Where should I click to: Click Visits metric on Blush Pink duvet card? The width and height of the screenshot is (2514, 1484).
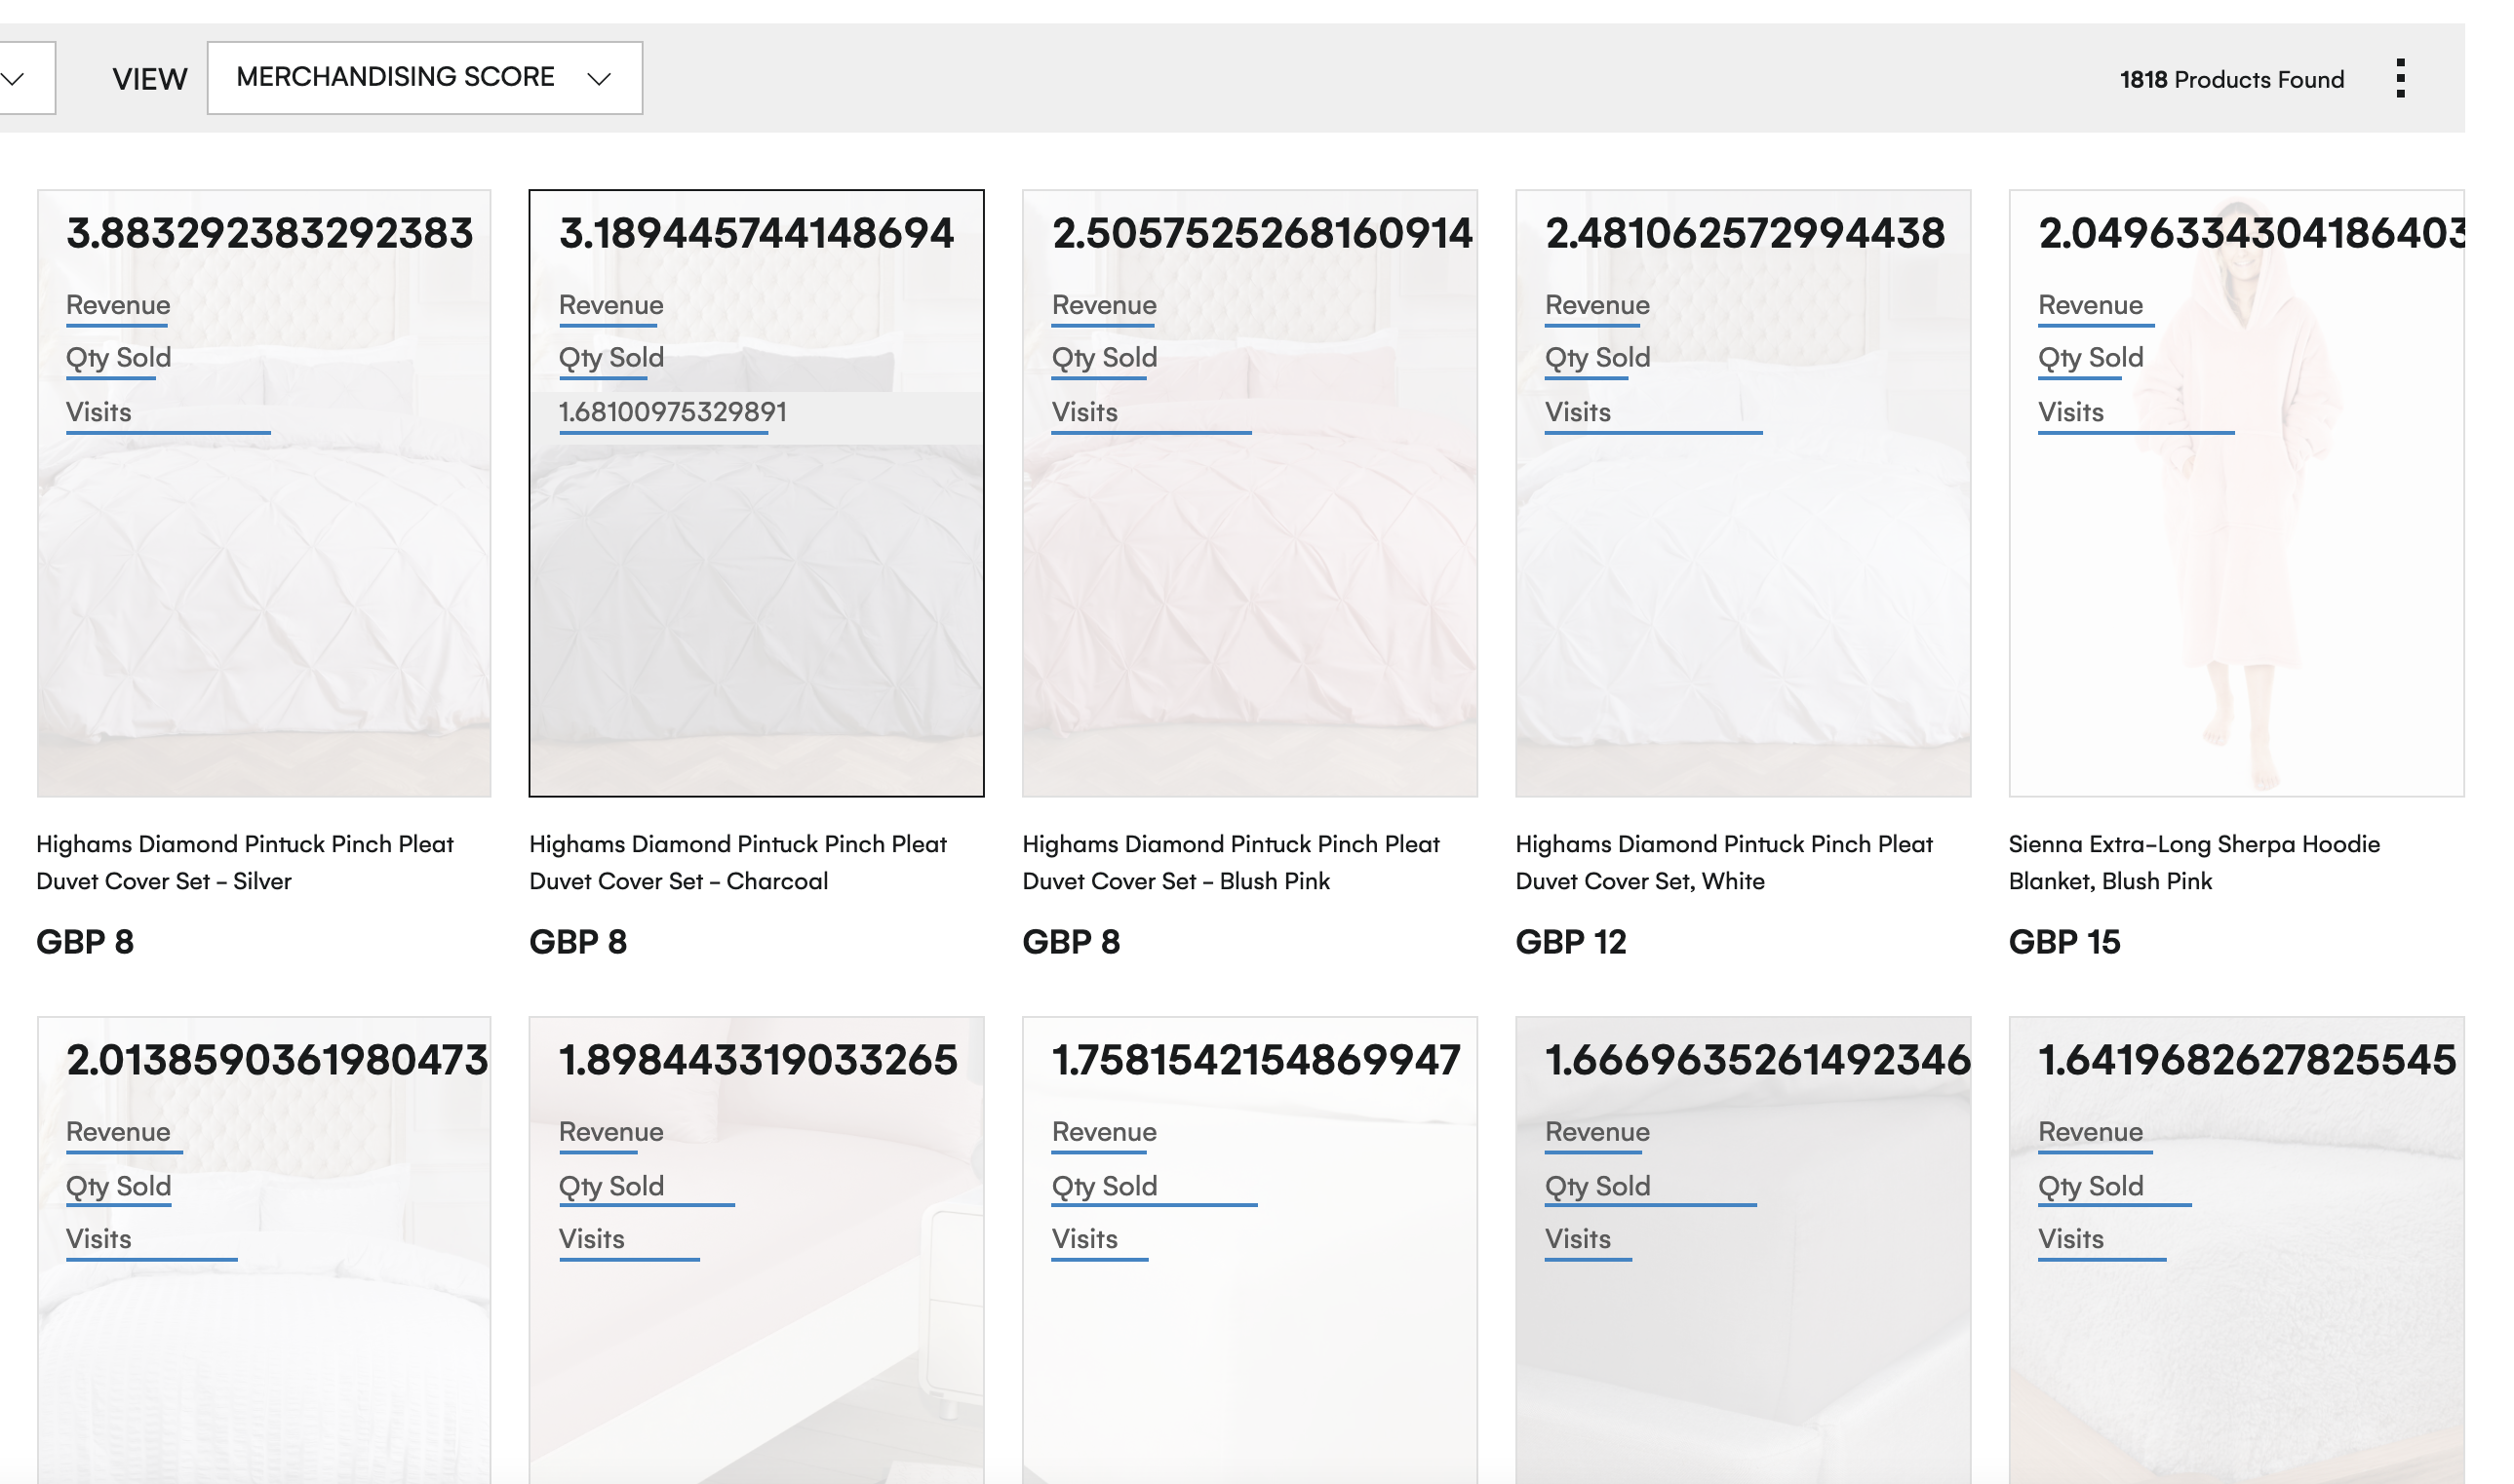tap(1085, 412)
